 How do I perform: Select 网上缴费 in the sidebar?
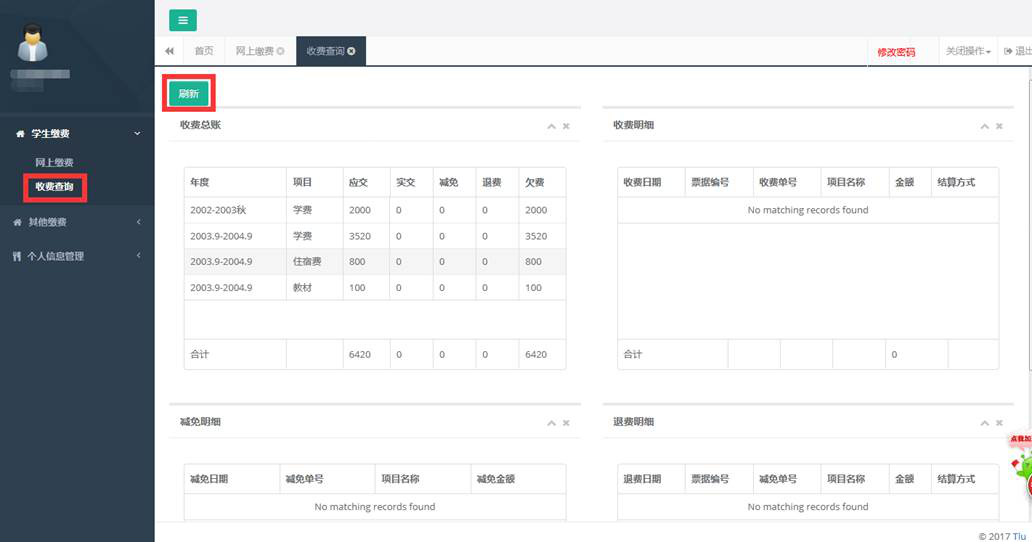tap(54, 162)
